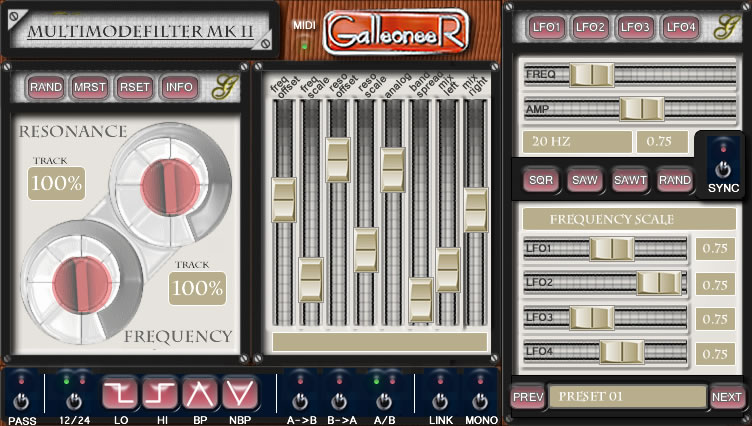Viewport: 752px width, 426px height.
Task: Click the LFO1 row 0.75 value
Action: pos(716,248)
